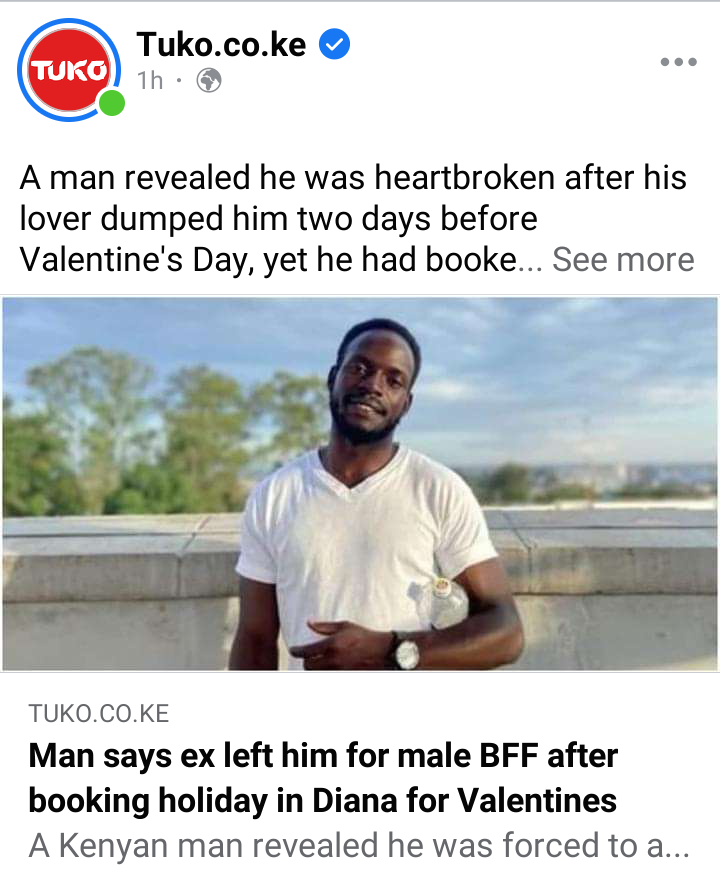Click the blue verified checkmark badge

335,44
